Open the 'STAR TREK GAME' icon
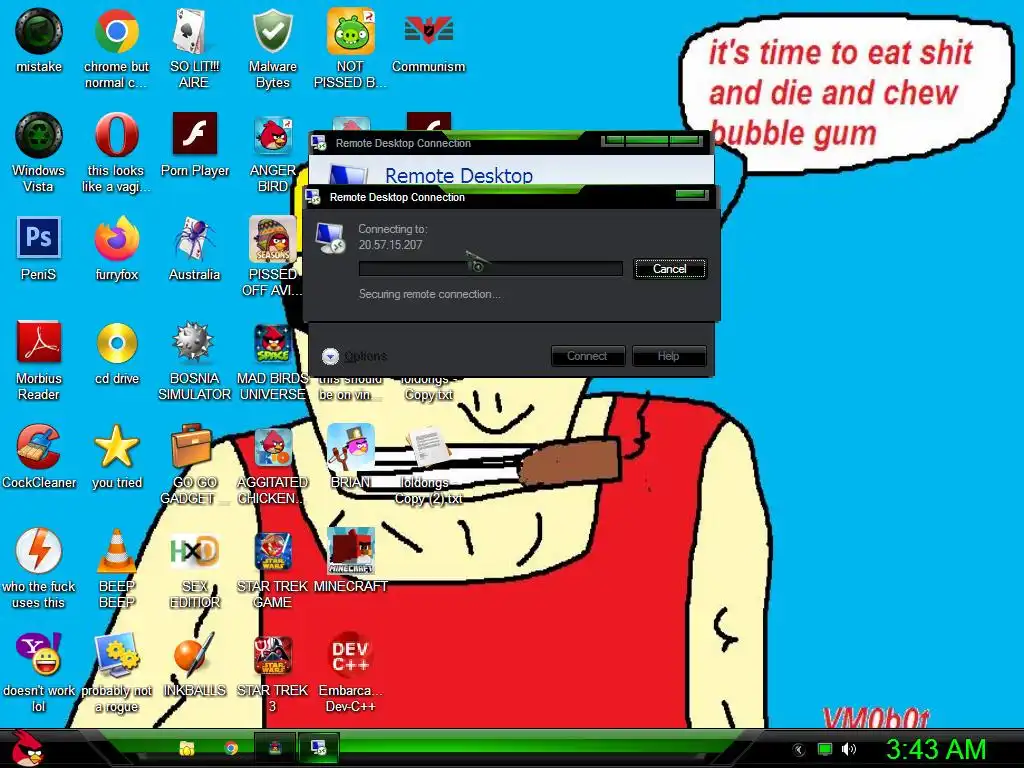This screenshot has height=768, width=1024. (x=272, y=568)
